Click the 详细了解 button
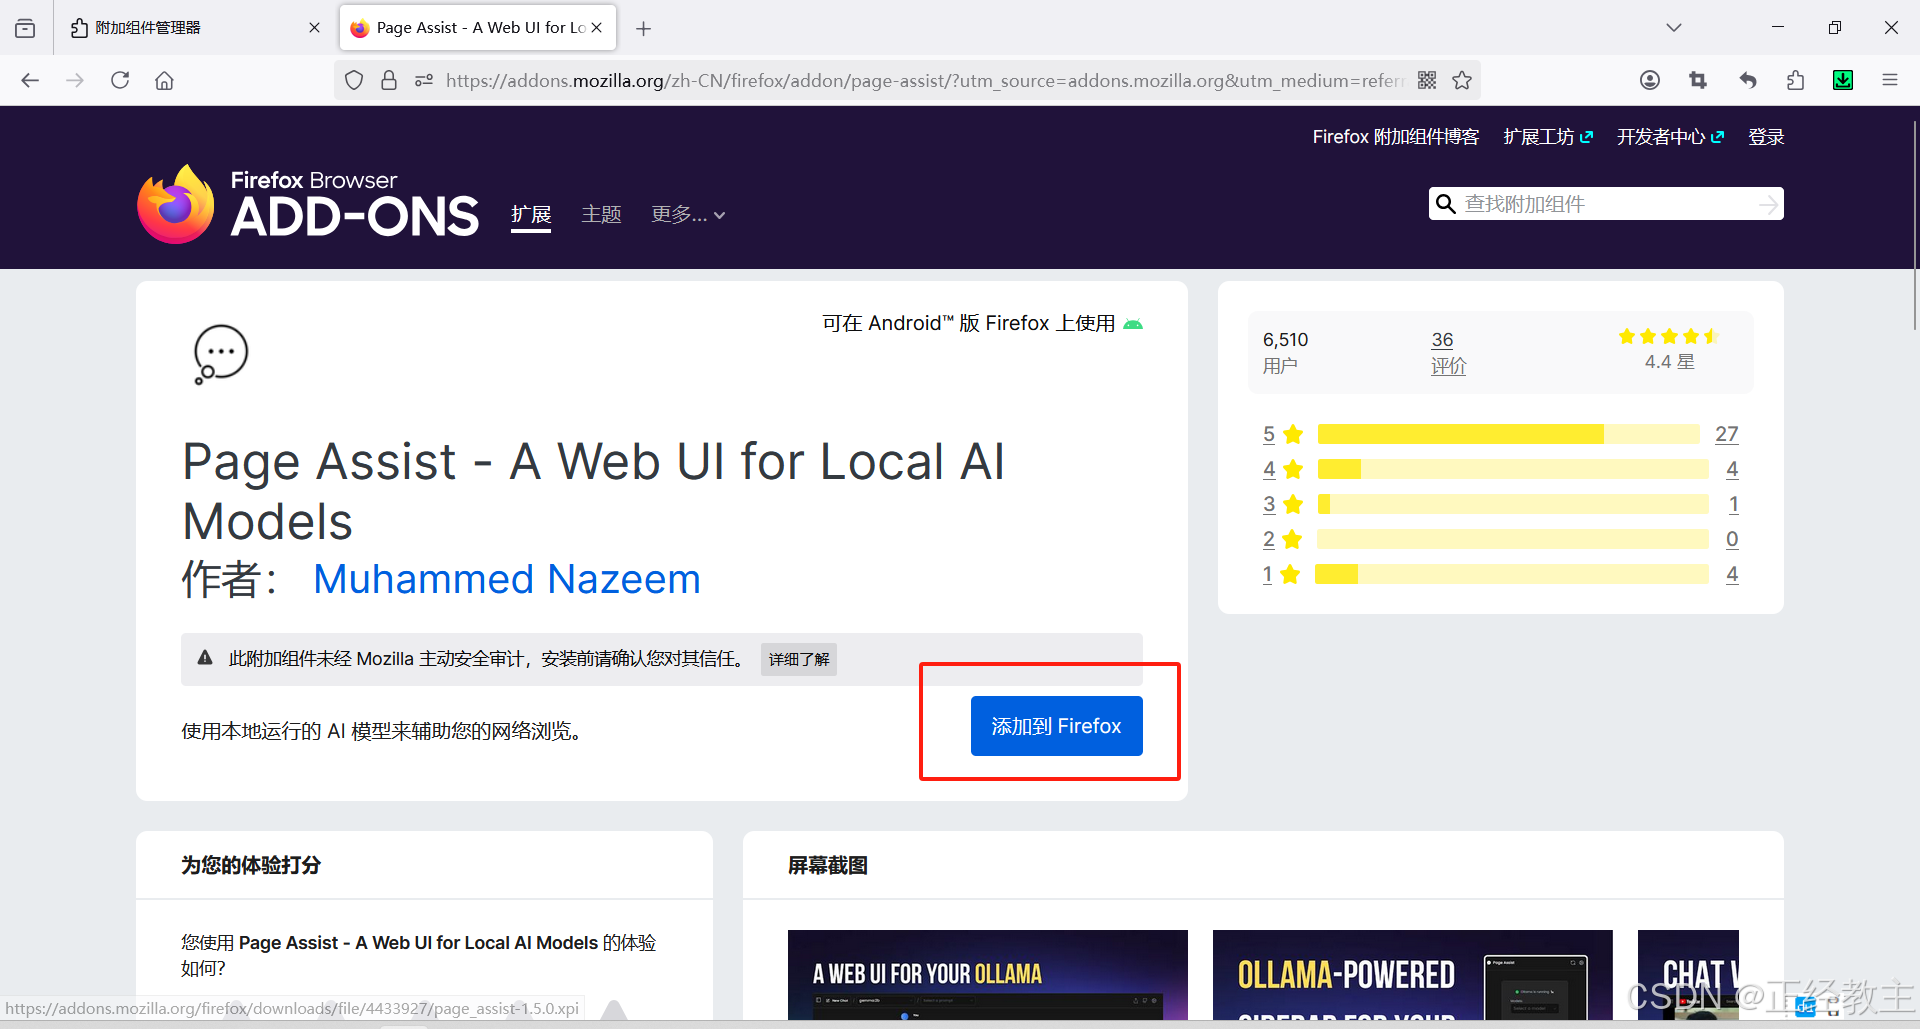 (799, 659)
